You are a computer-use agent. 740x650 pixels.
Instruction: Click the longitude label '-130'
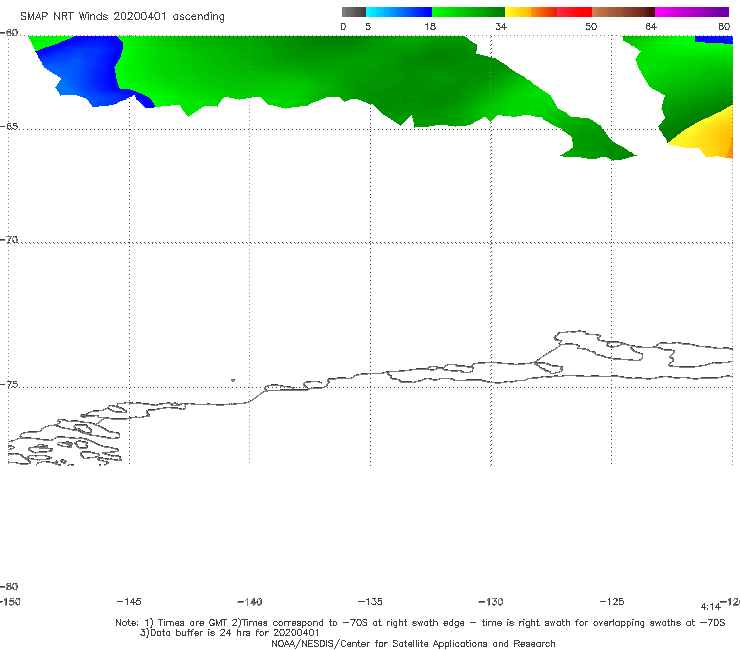tap(491, 602)
